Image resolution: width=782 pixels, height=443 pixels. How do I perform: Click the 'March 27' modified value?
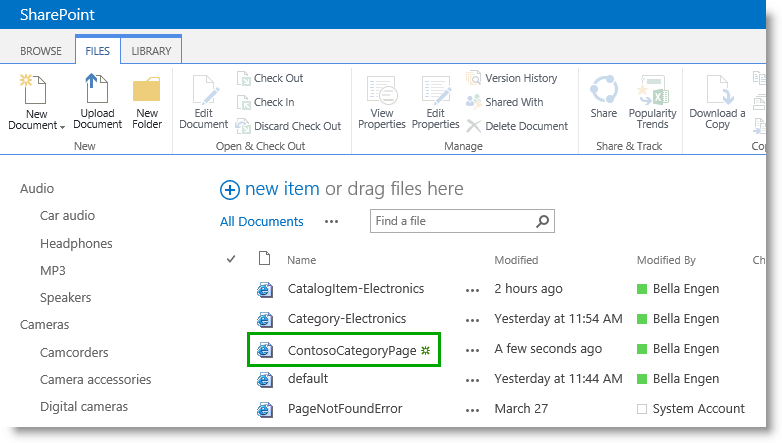tap(521, 409)
